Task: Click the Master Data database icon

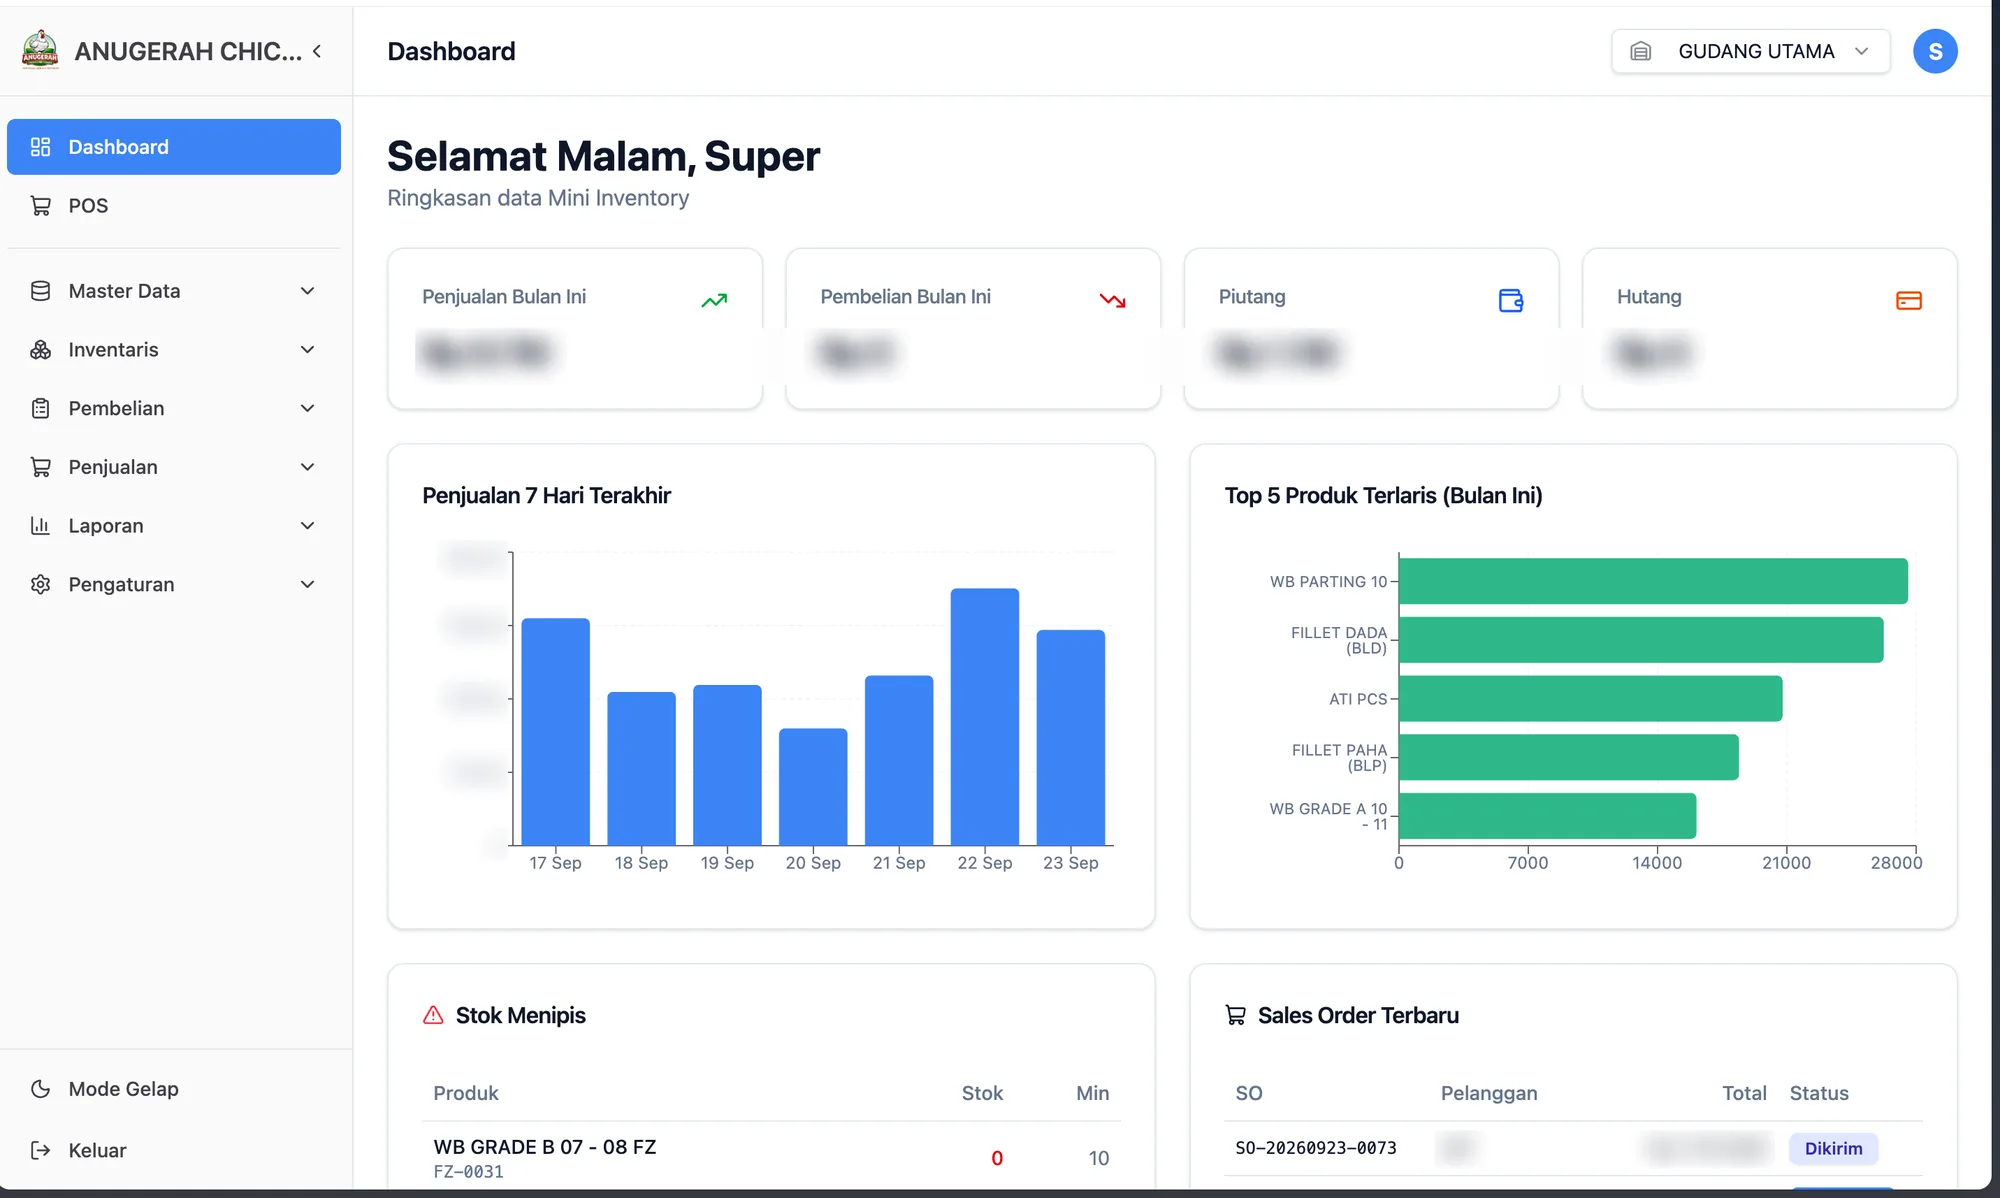Action: [x=40, y=291]
